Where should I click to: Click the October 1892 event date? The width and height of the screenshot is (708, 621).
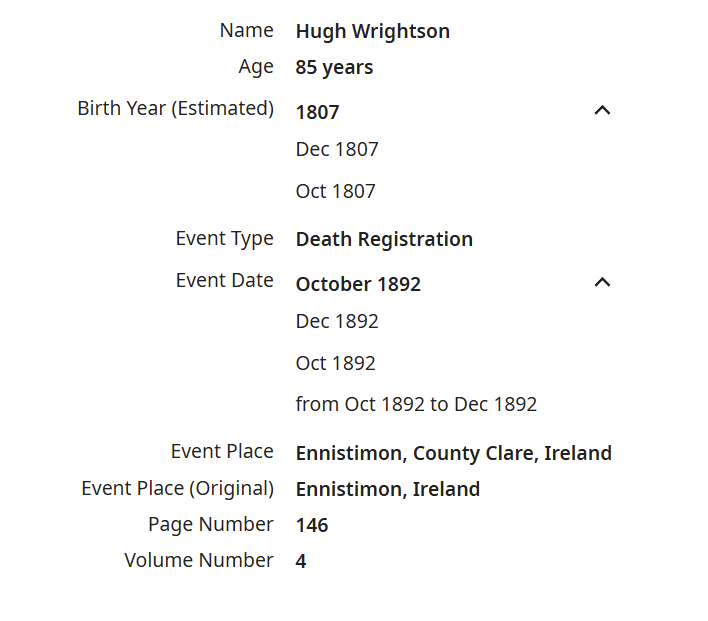(x=358, y=285)
